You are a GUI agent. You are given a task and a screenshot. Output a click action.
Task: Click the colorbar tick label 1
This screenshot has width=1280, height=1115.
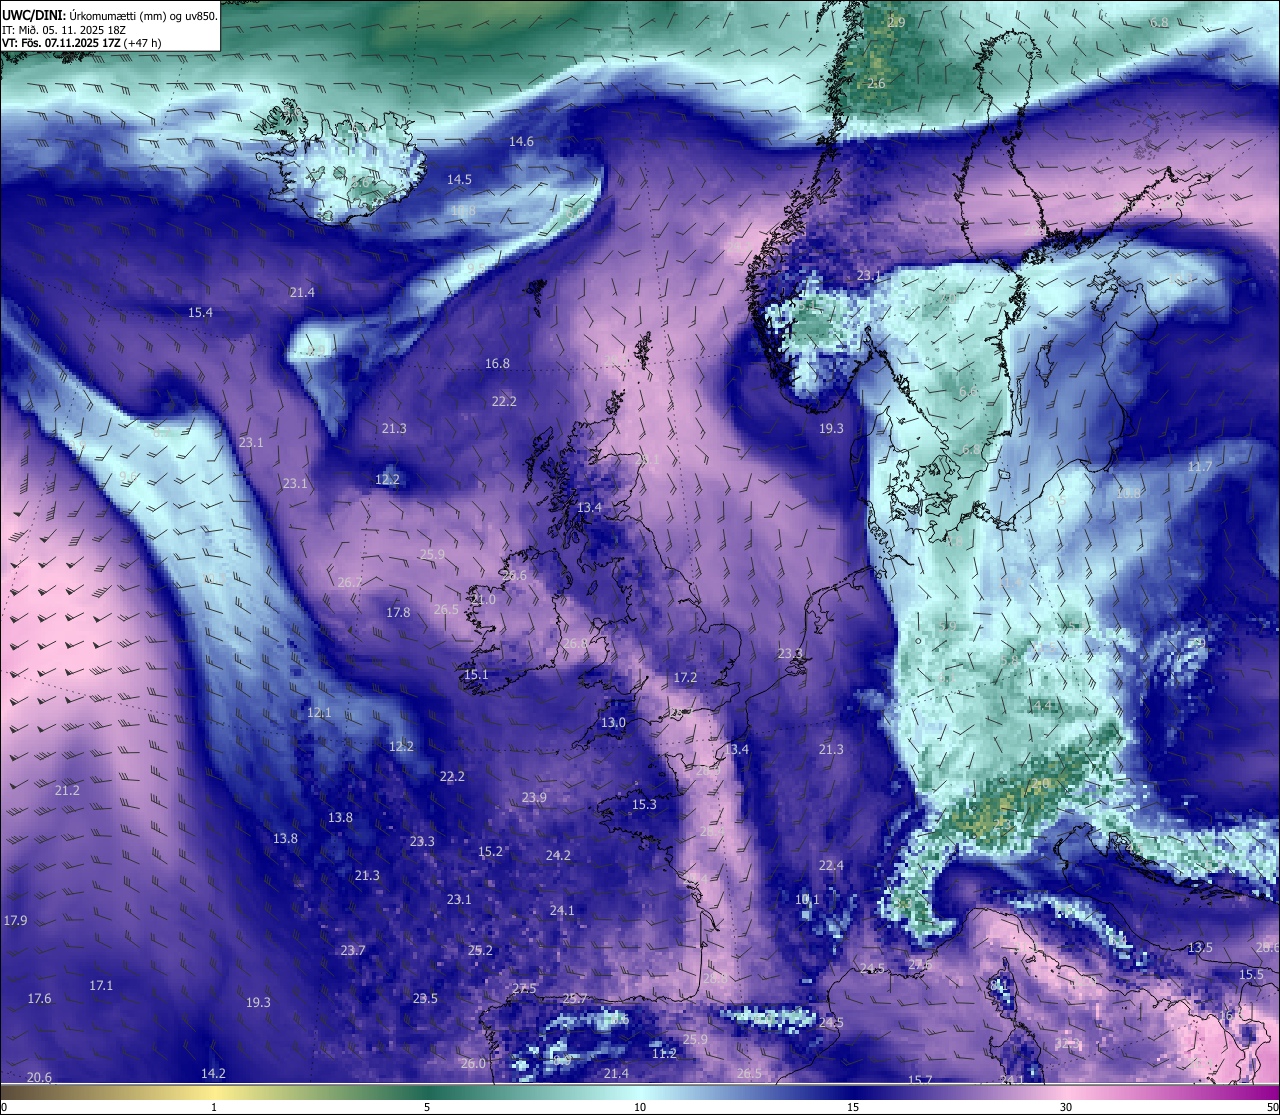pyautogui.click(x=214, y=1107)
